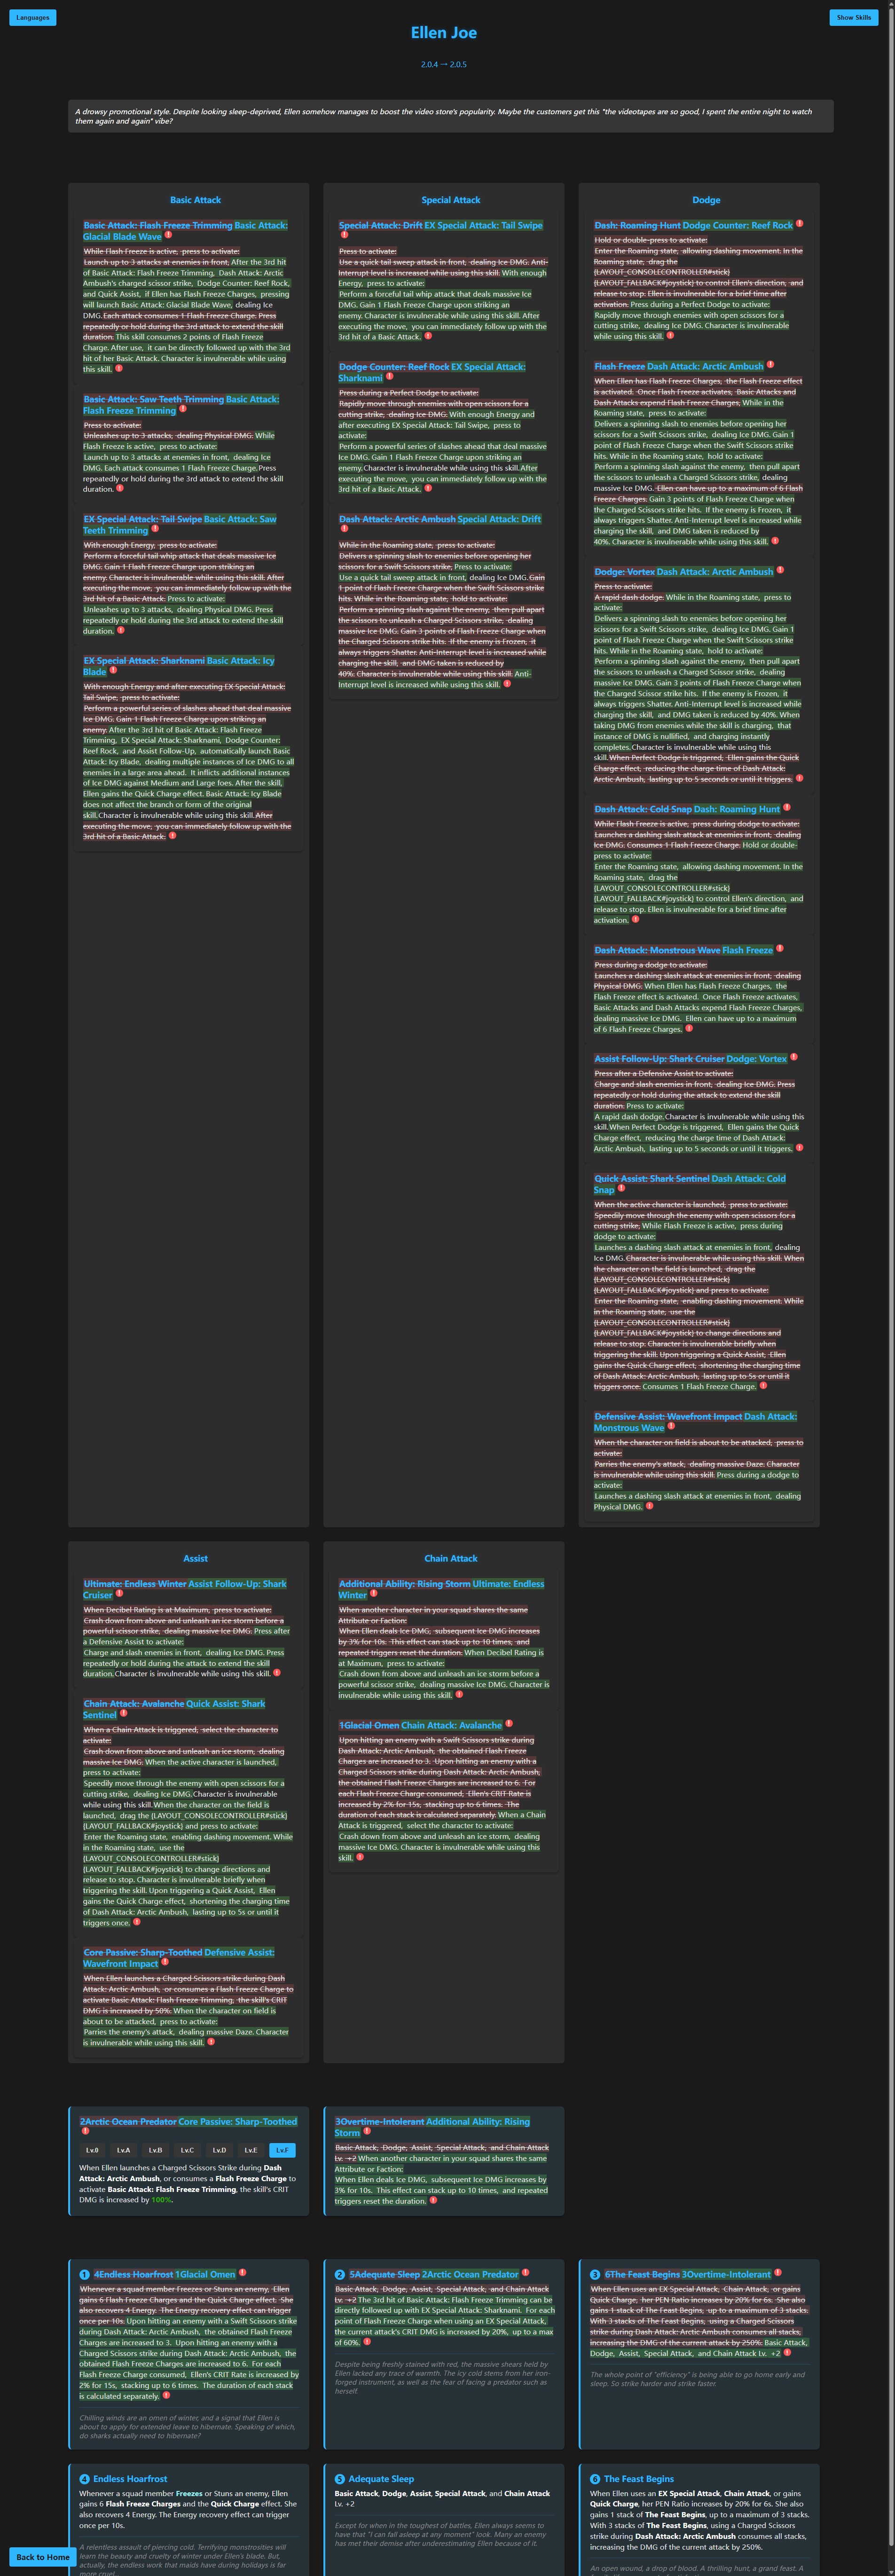Select the Lv.A level tab

(x=123, y=2150)
